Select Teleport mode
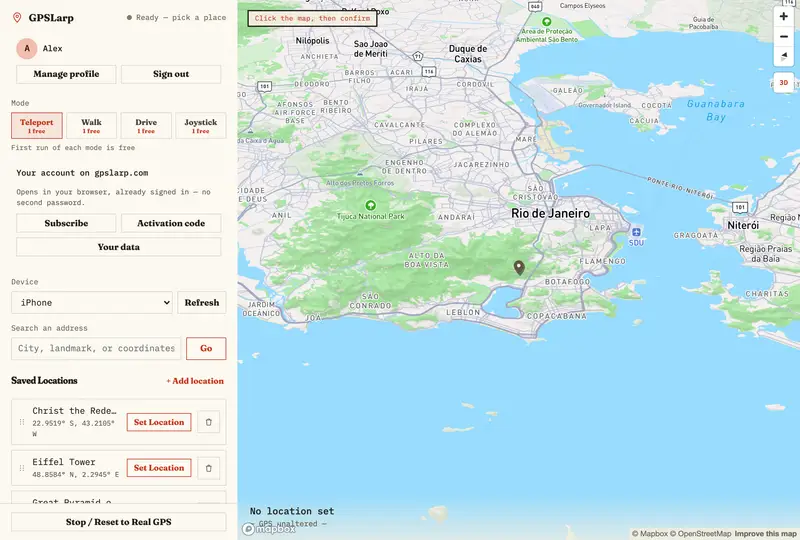800x540 pixels. tap(37, 126)
